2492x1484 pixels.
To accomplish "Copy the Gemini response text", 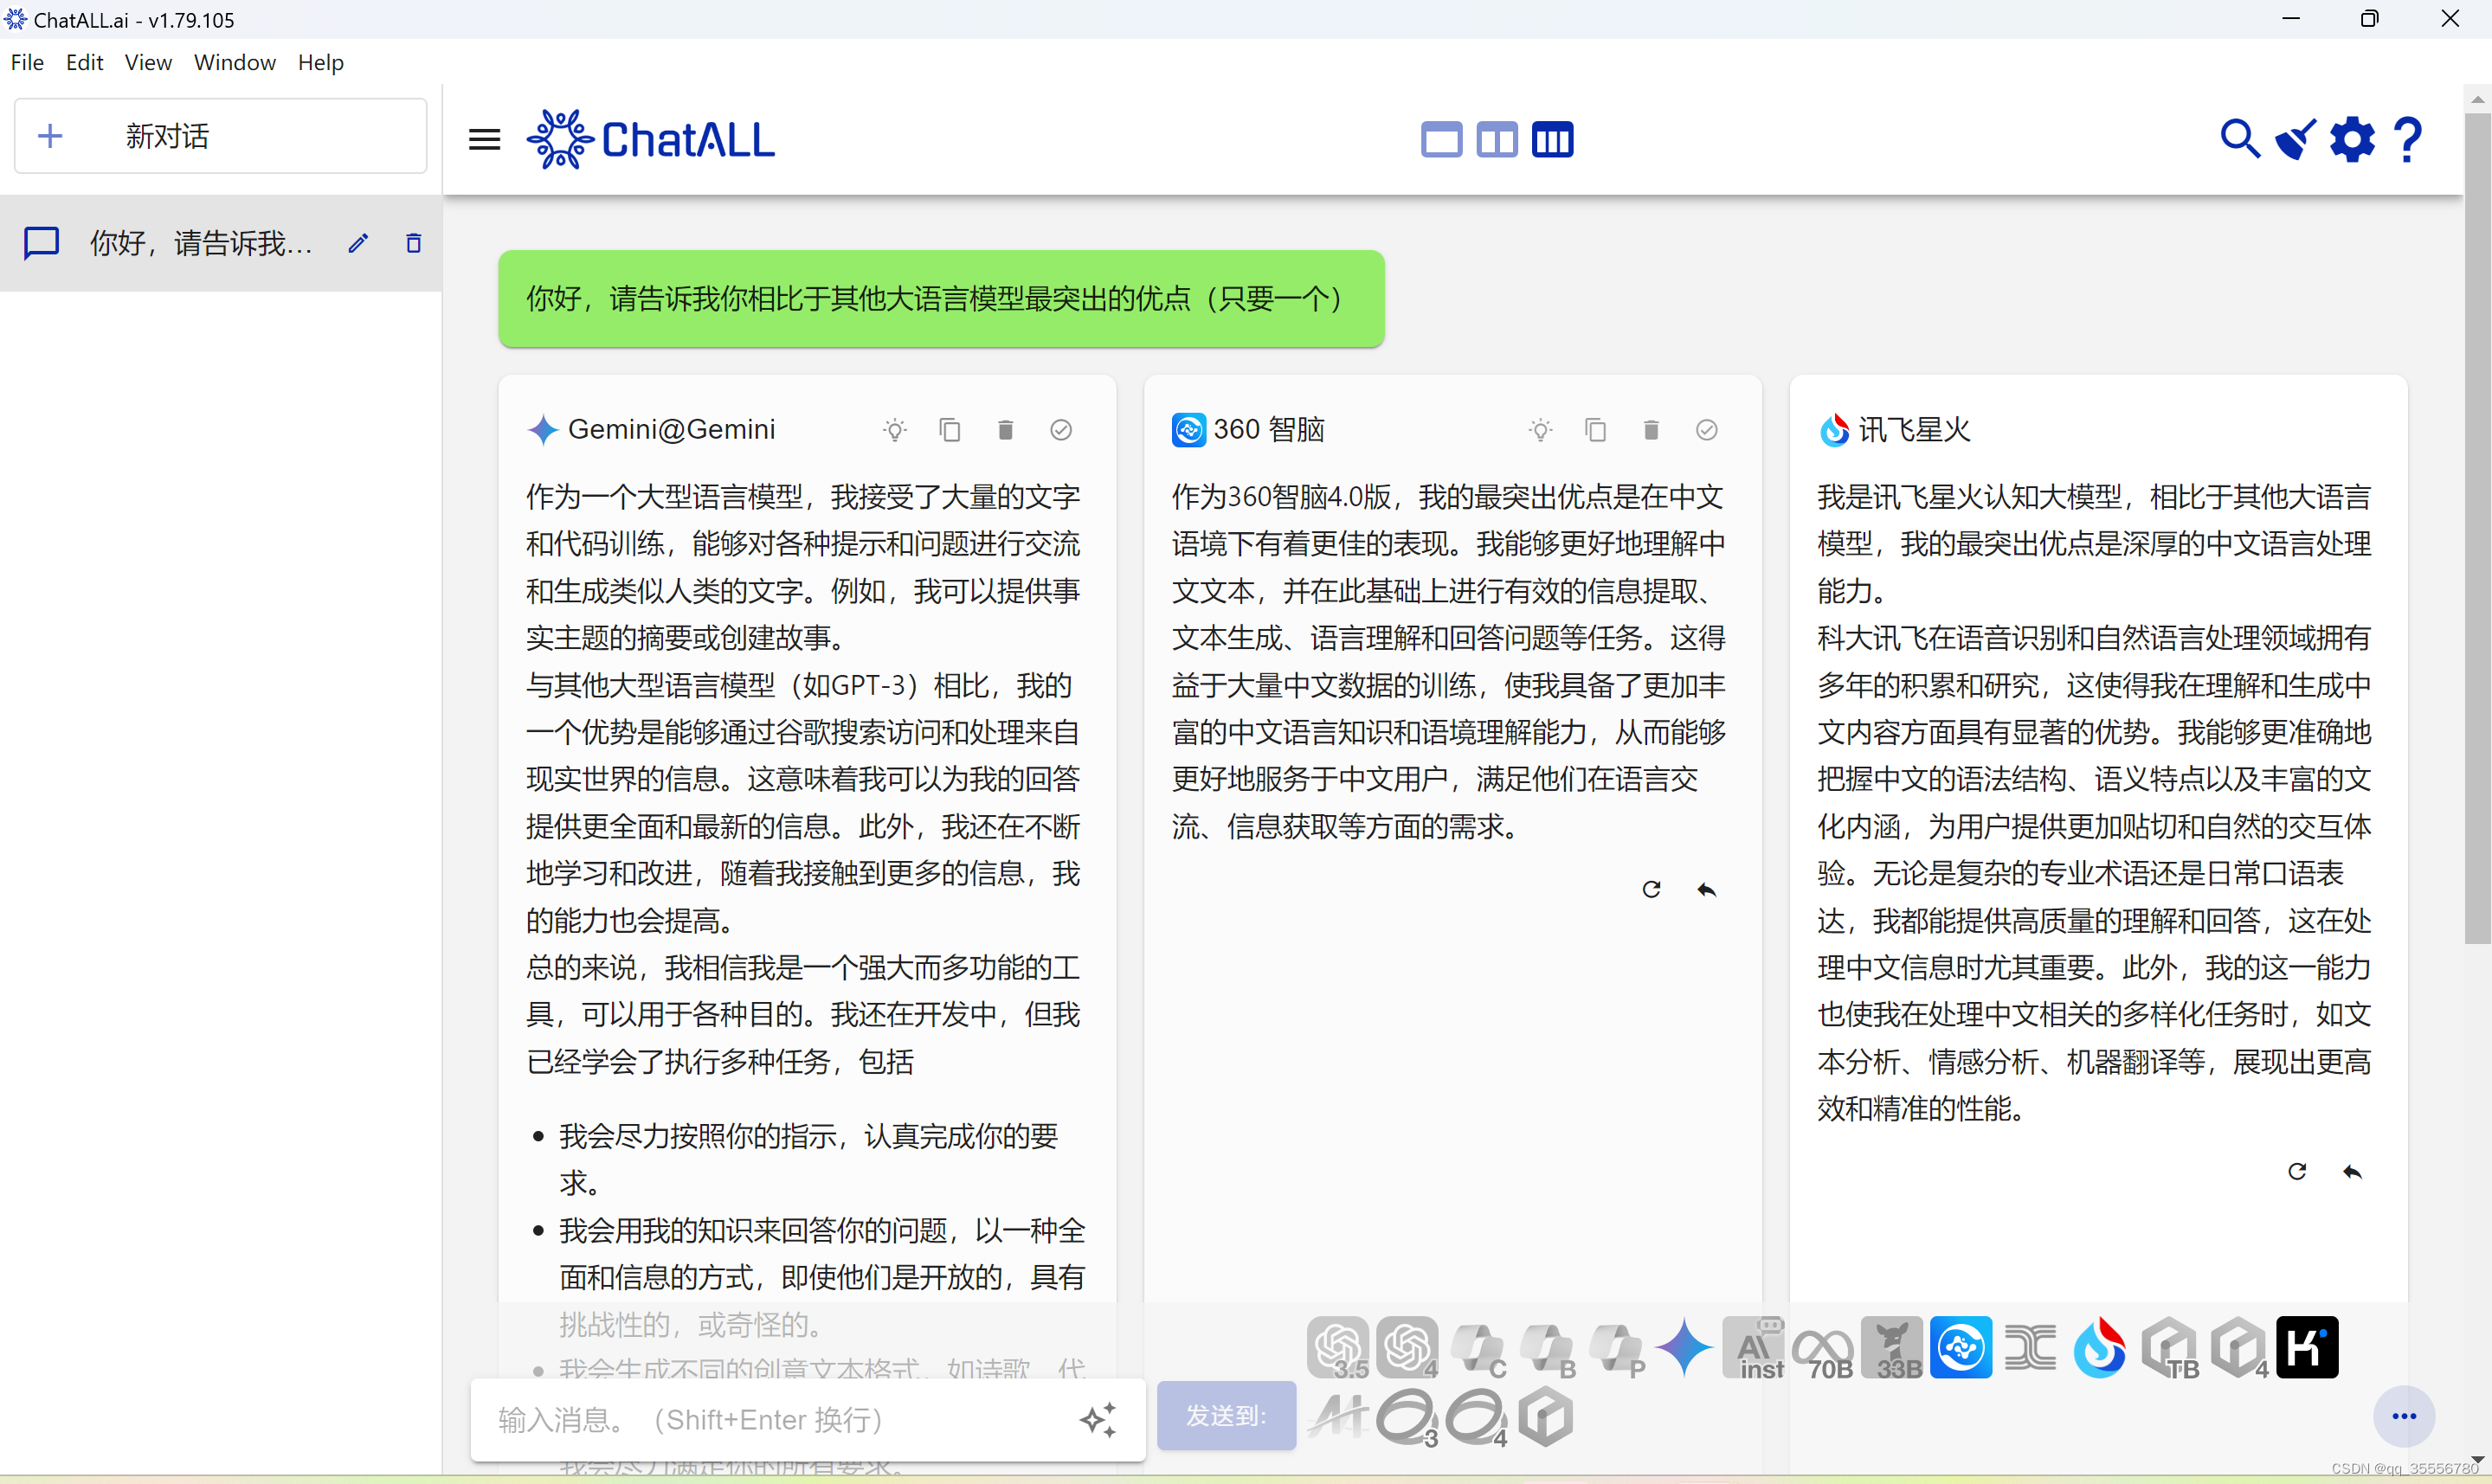I will pos(949,430).
